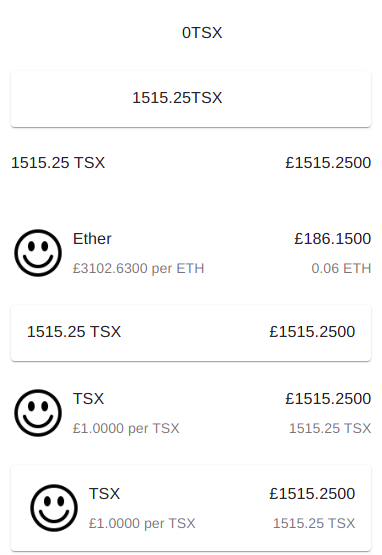Click £1.0000 per TSX in unboxed row

(126, 428)
